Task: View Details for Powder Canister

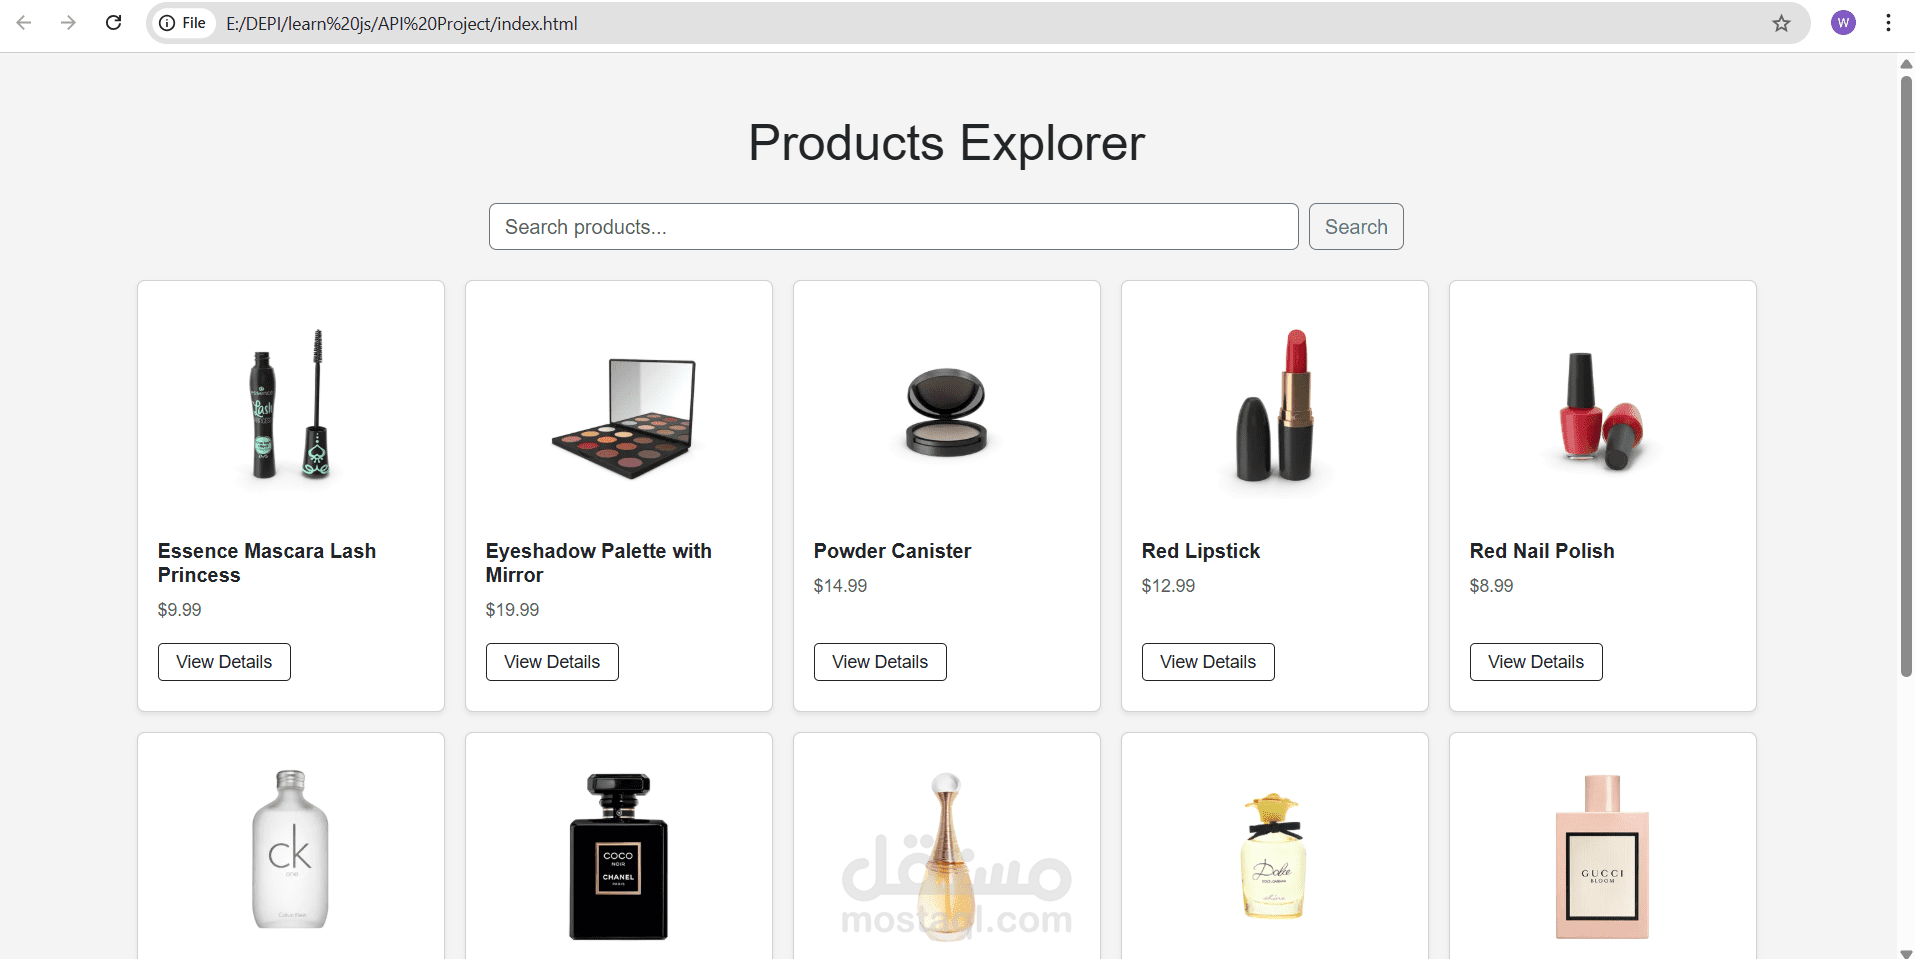Action: 880,662
